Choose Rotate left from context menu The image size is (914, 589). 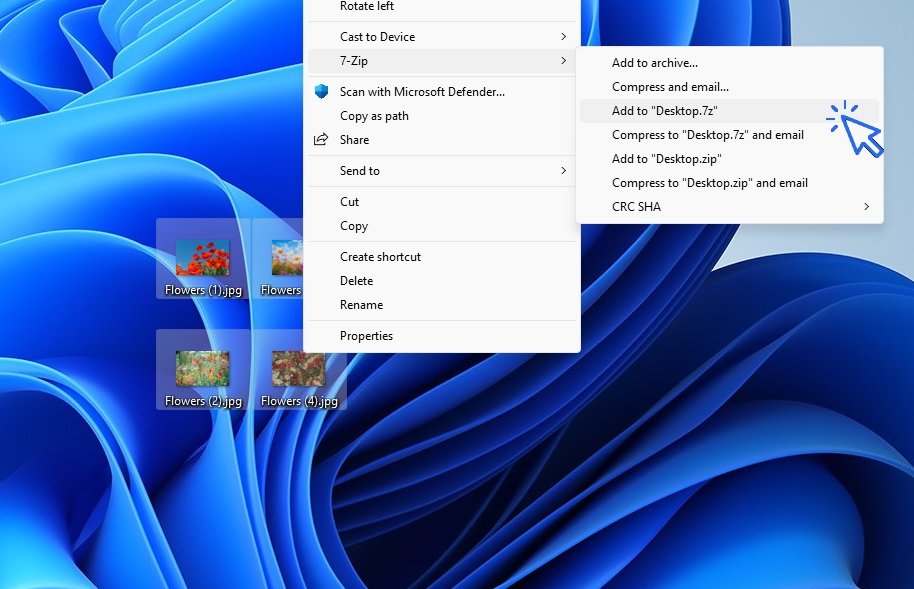tap(367, 7)
